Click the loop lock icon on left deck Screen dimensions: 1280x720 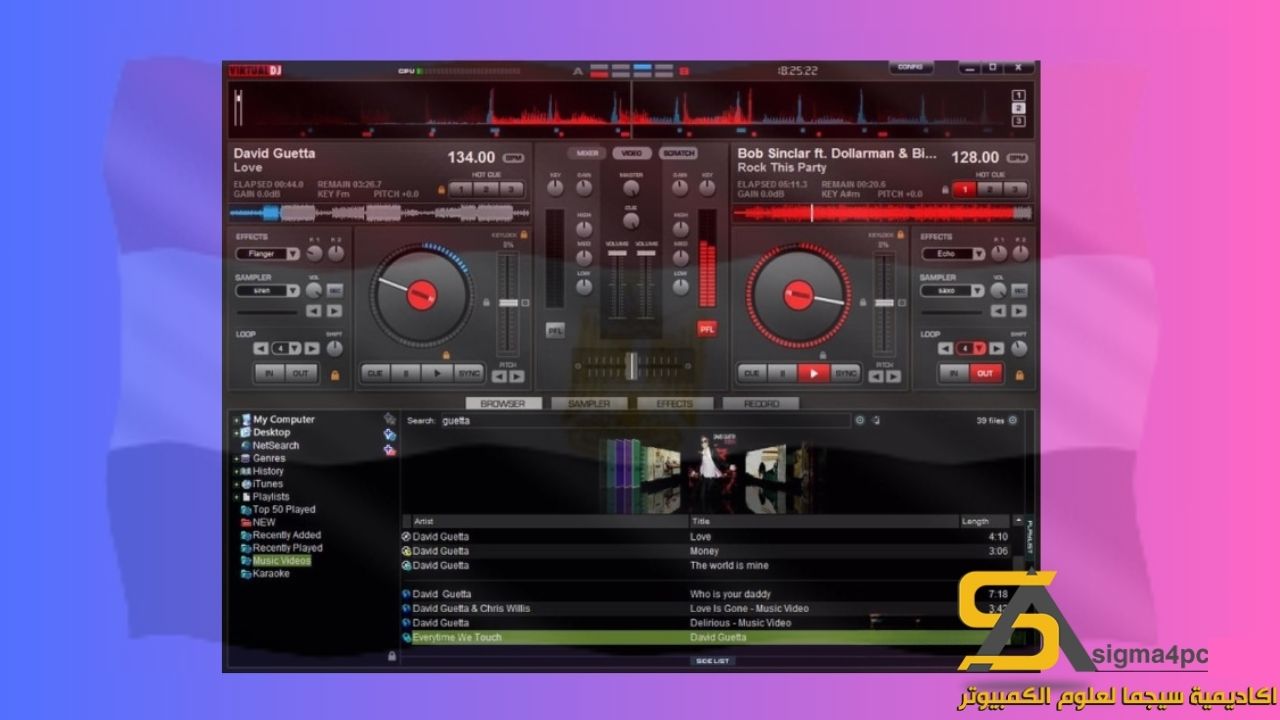point(334,375)
